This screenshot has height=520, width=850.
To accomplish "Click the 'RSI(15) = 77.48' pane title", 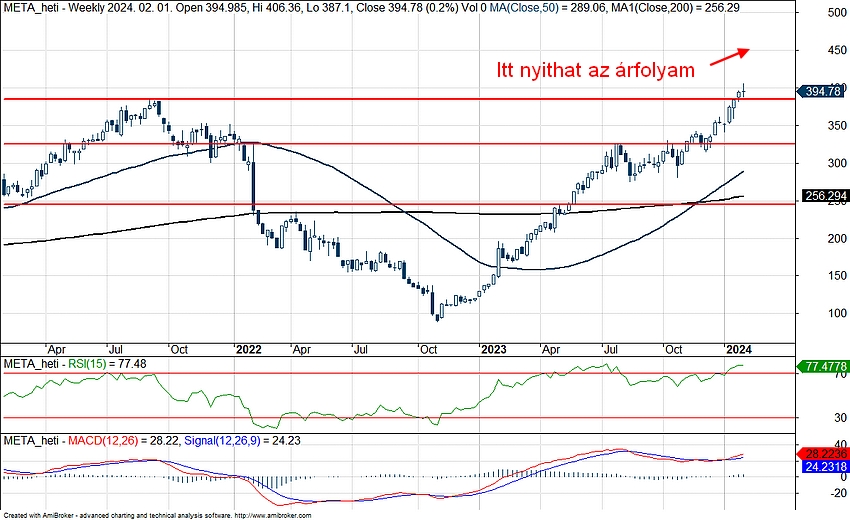I will click(x=107, y=364).
